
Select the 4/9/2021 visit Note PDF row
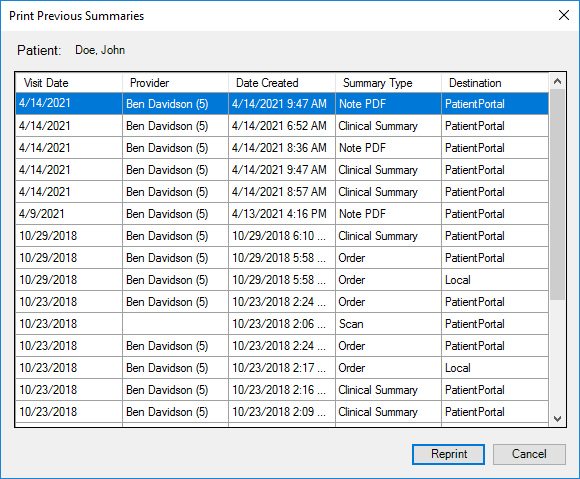pyautogui.click(x=282, y=214)
